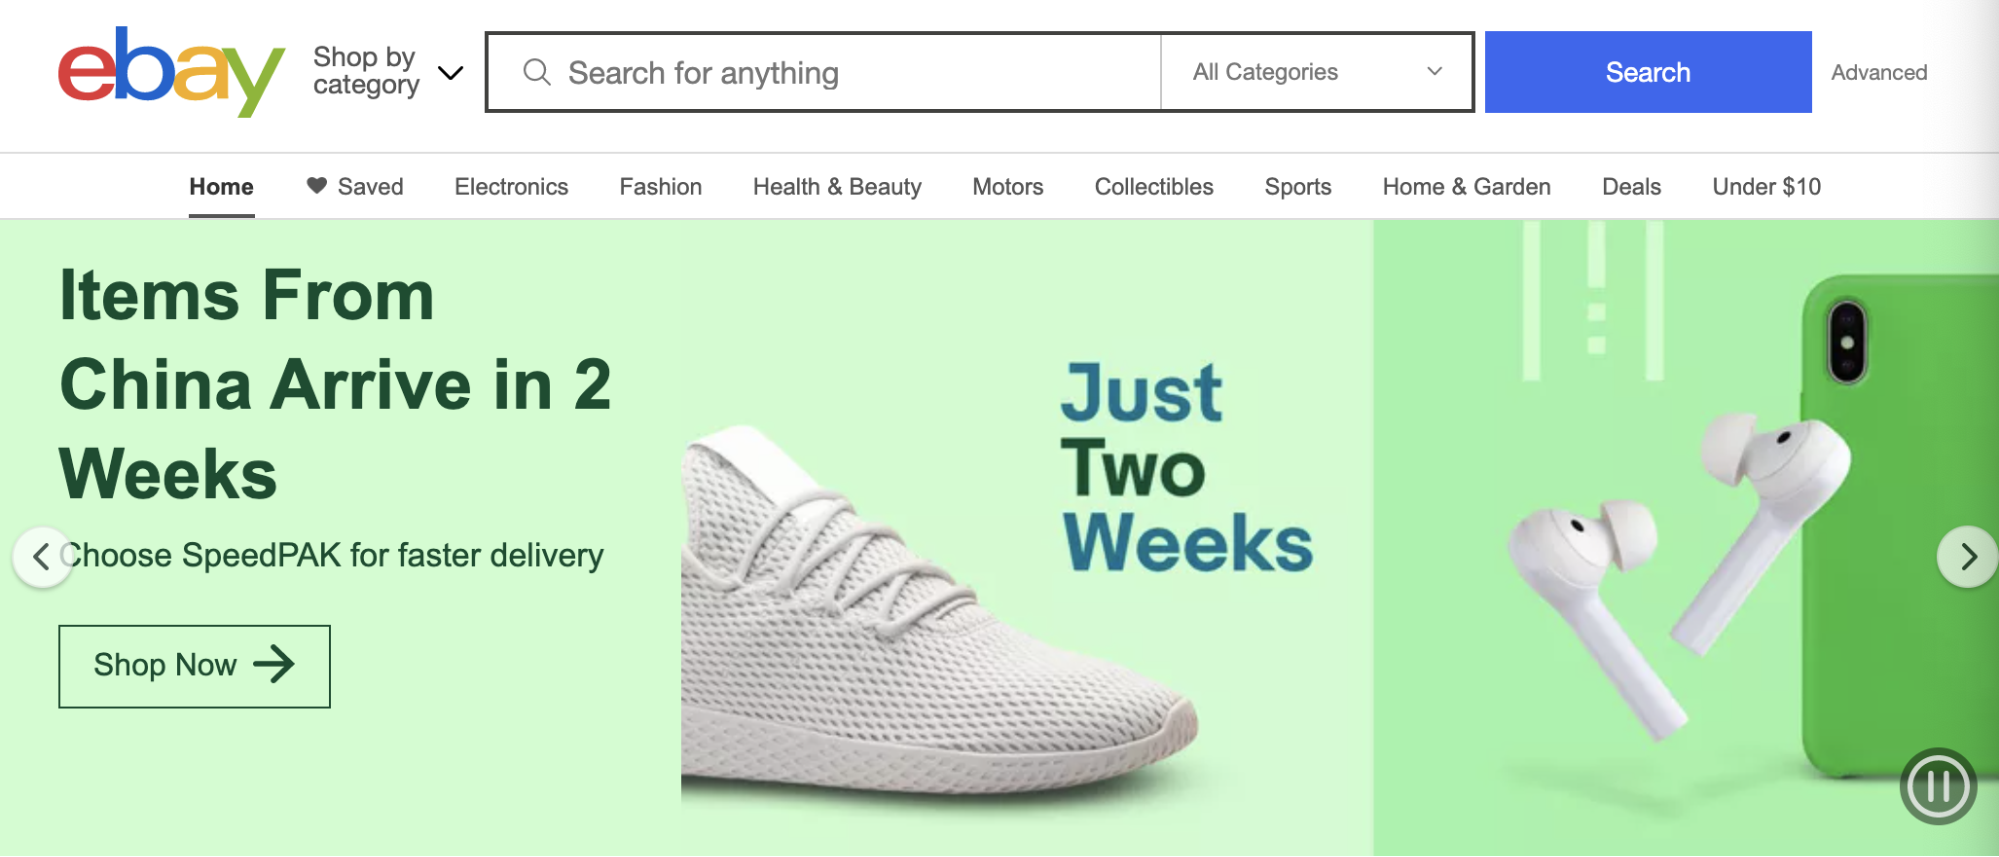This screenshot has height=857, width=1999.
Task: Expand the Shop by category chevron
Action: click(x=451, y=72)
